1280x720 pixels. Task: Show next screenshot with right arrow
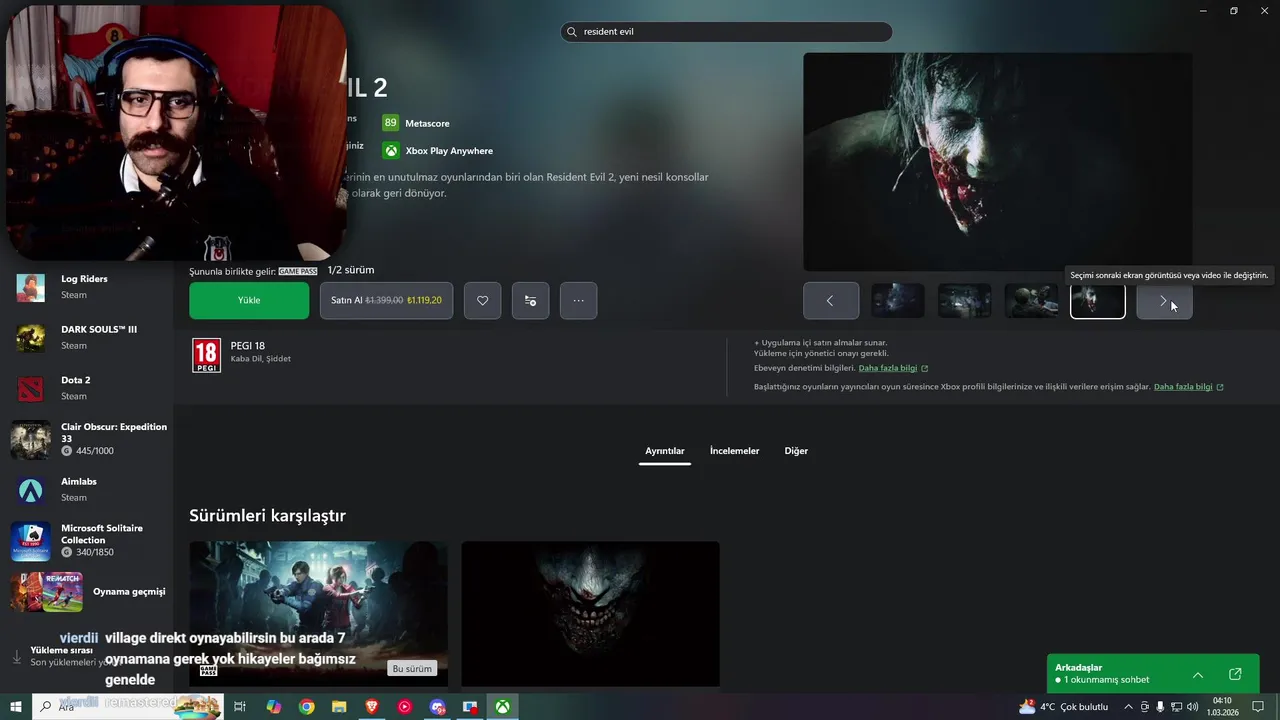pos(1164,301)
